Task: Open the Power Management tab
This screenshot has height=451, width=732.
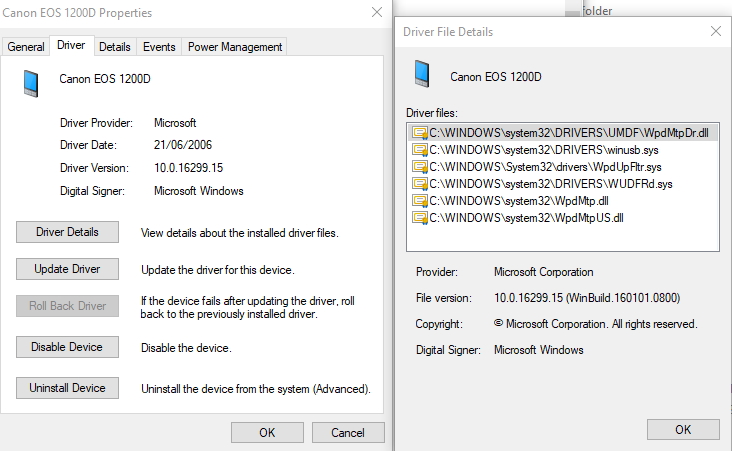Action: pyautogui.click(x=235, y=47)
